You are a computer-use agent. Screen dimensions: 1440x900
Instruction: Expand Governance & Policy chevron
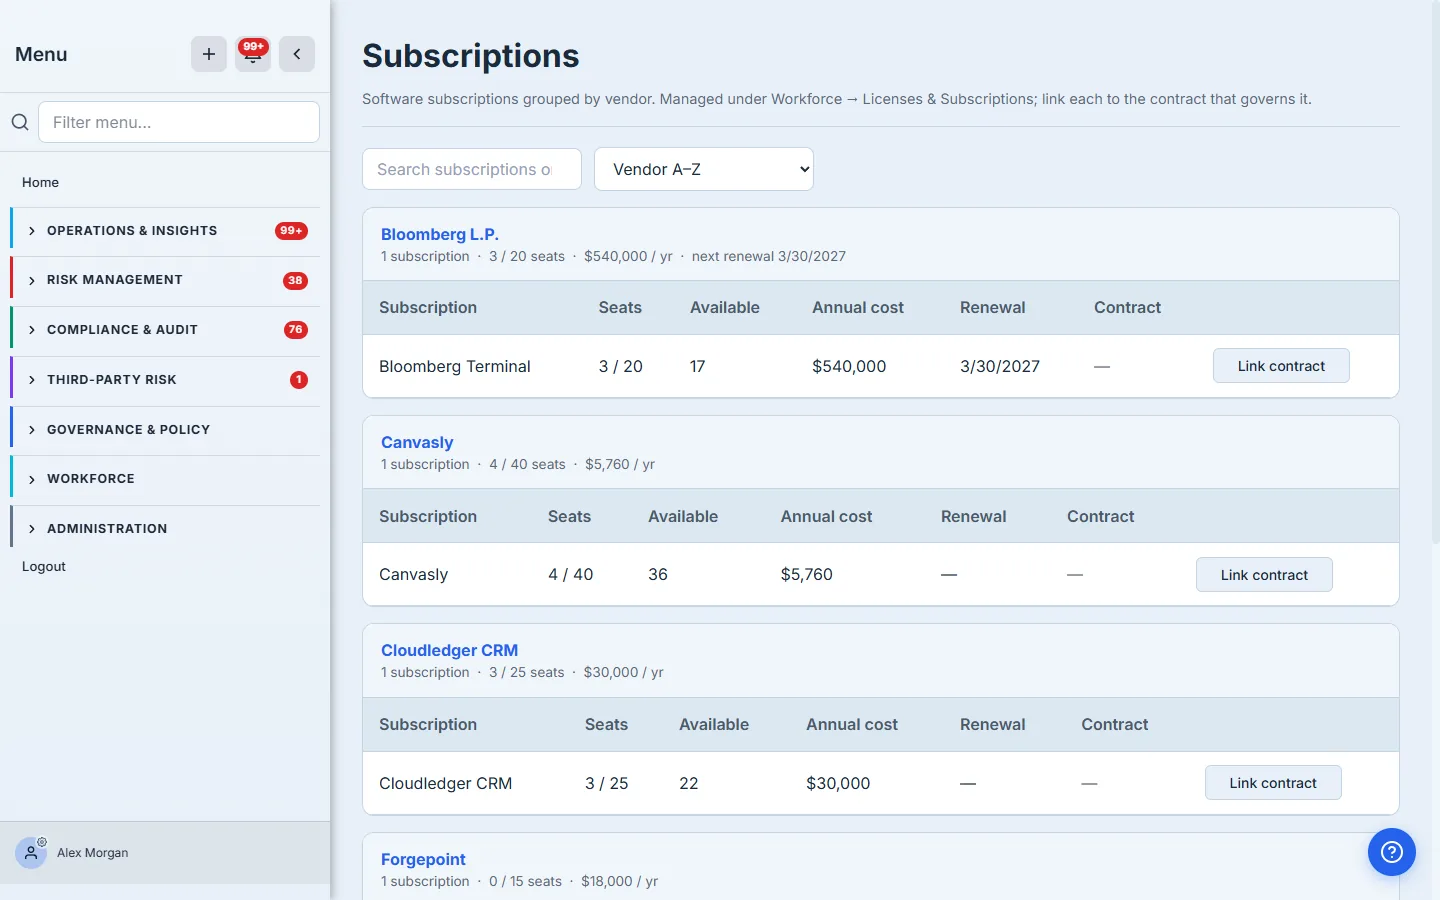pos(32,430)
